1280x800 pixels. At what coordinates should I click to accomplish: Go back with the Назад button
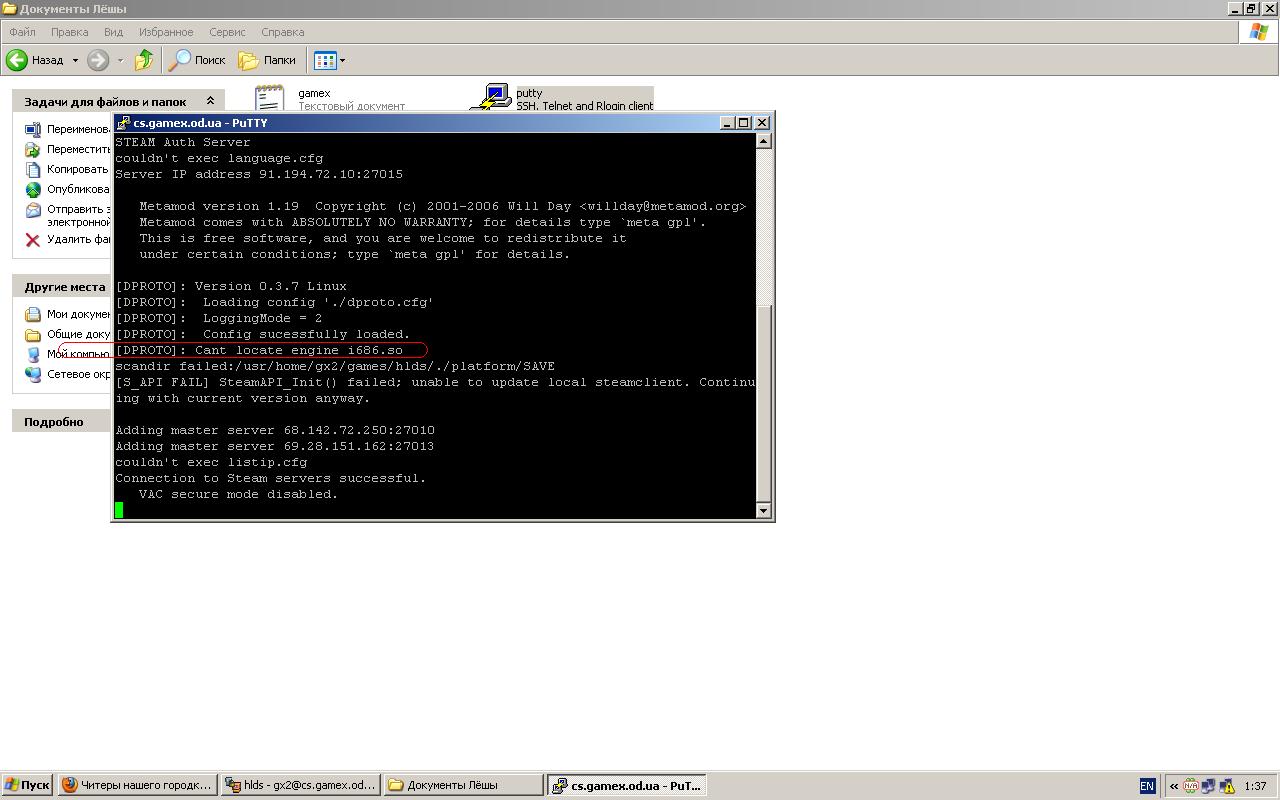pyautogui.click(x=35, y=60)
